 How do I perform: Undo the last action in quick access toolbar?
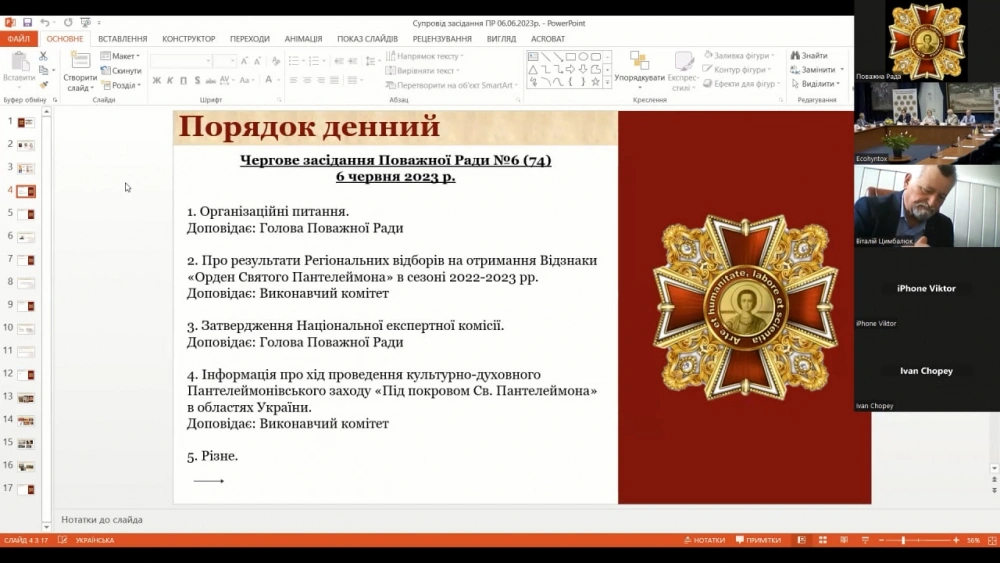point(45,22)
